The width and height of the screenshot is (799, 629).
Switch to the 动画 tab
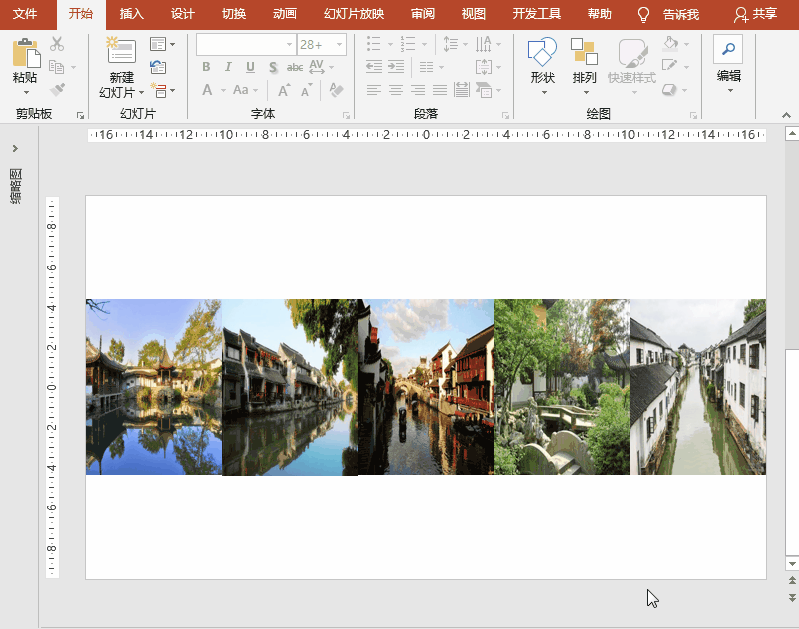[284, 14]
